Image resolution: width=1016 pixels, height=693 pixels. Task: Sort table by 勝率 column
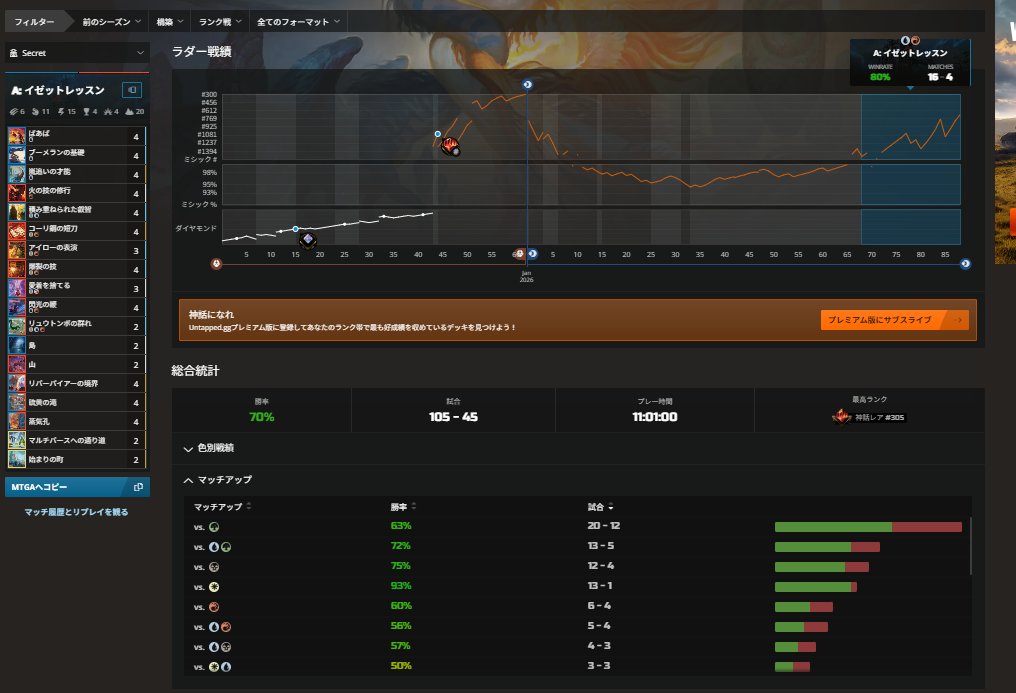(403, 506)
